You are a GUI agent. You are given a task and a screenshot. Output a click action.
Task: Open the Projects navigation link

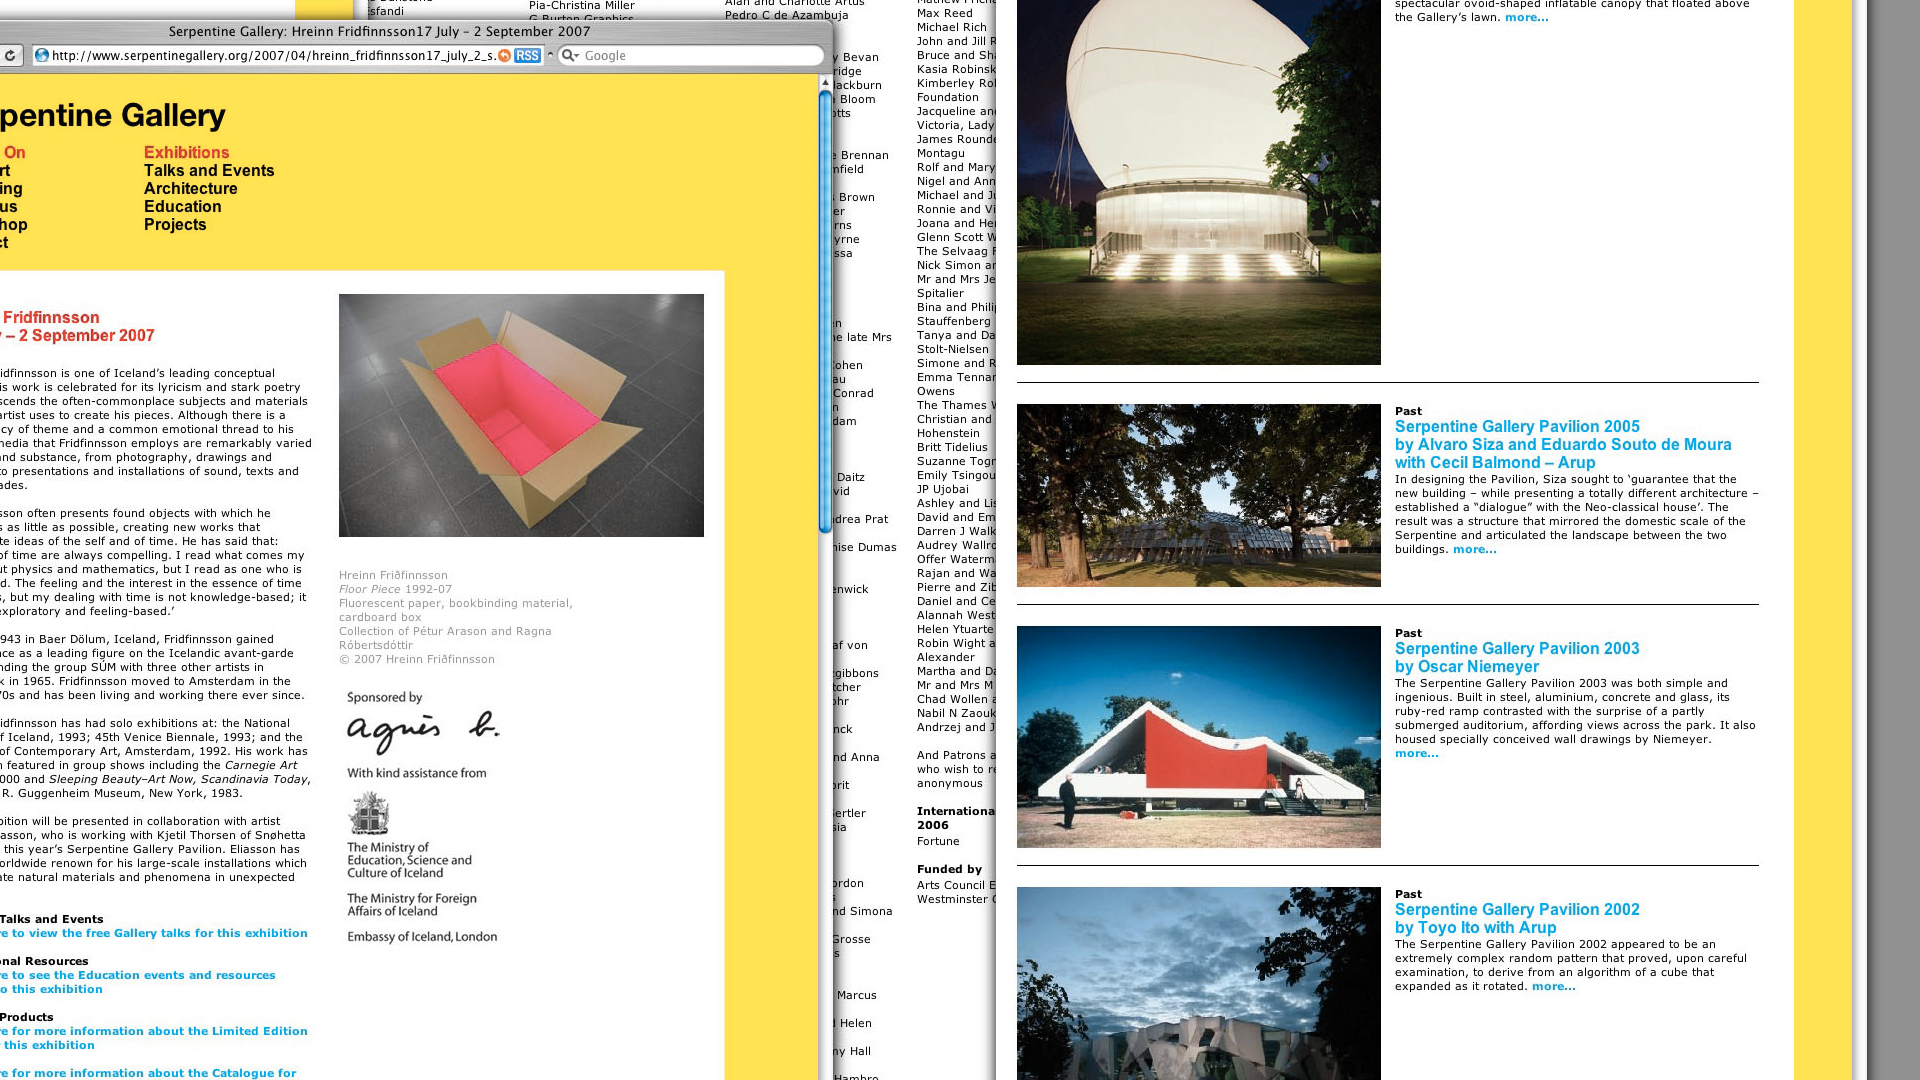[175, 225]
